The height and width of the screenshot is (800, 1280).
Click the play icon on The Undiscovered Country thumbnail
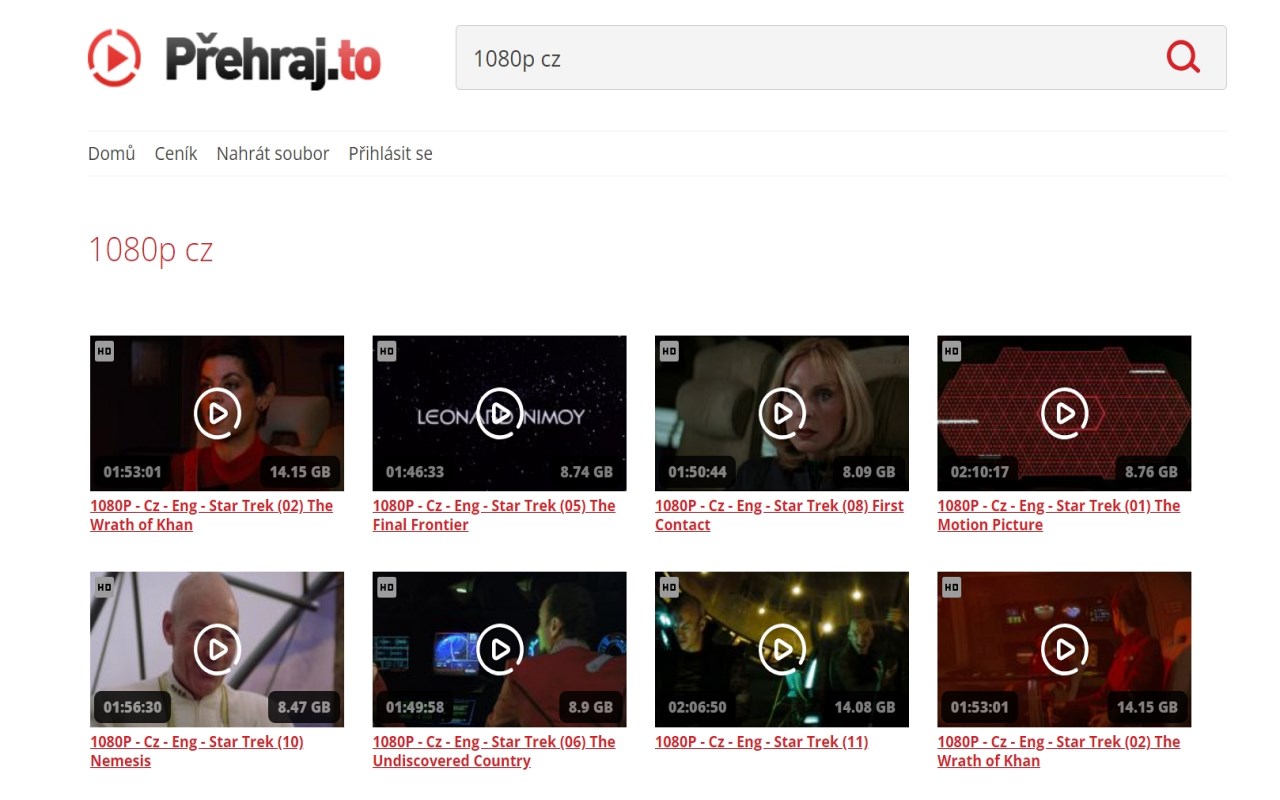pyautogui.click(x=499, y=649)
